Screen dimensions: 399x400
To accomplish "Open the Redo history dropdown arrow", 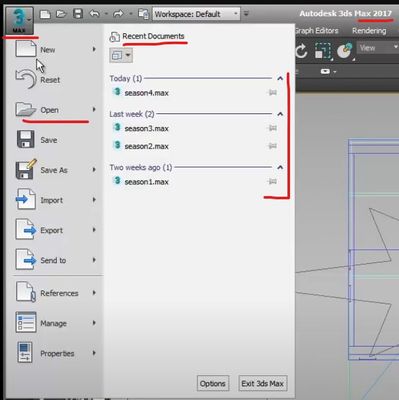I will click(131, 14).
